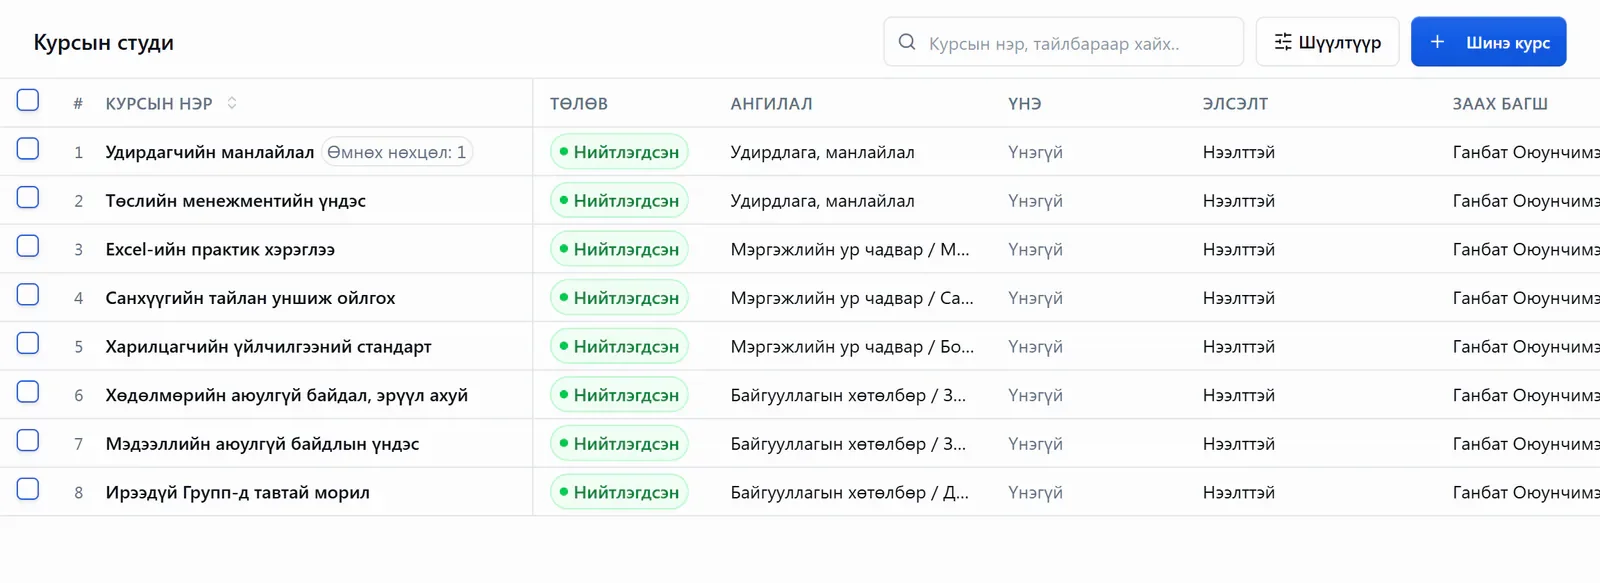Image resolution: width=1600 pixels, height=583 pixels.
Task: Click the Өмнөх нөхцөл: 1 badge
Action: (x=397, y=152)
